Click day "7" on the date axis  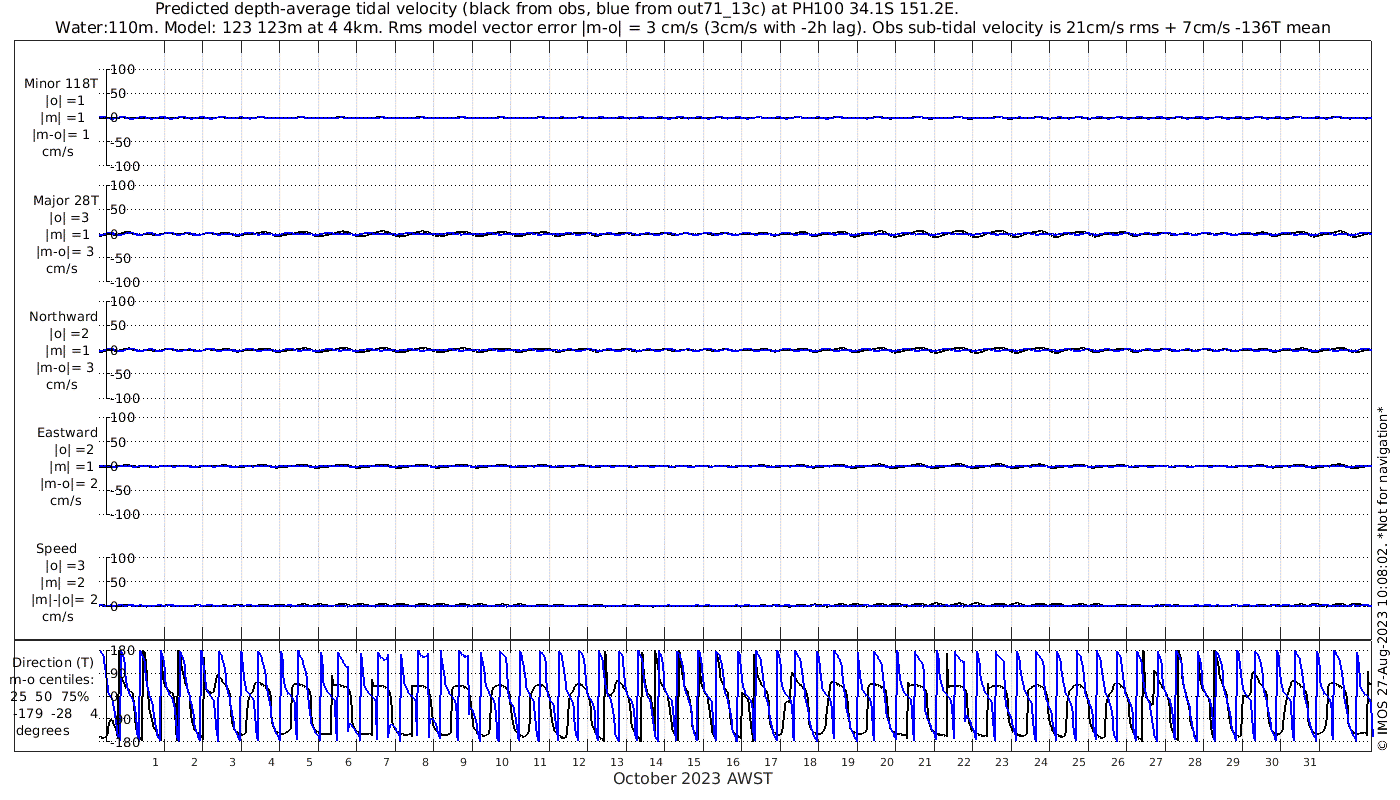coord(386,762)
